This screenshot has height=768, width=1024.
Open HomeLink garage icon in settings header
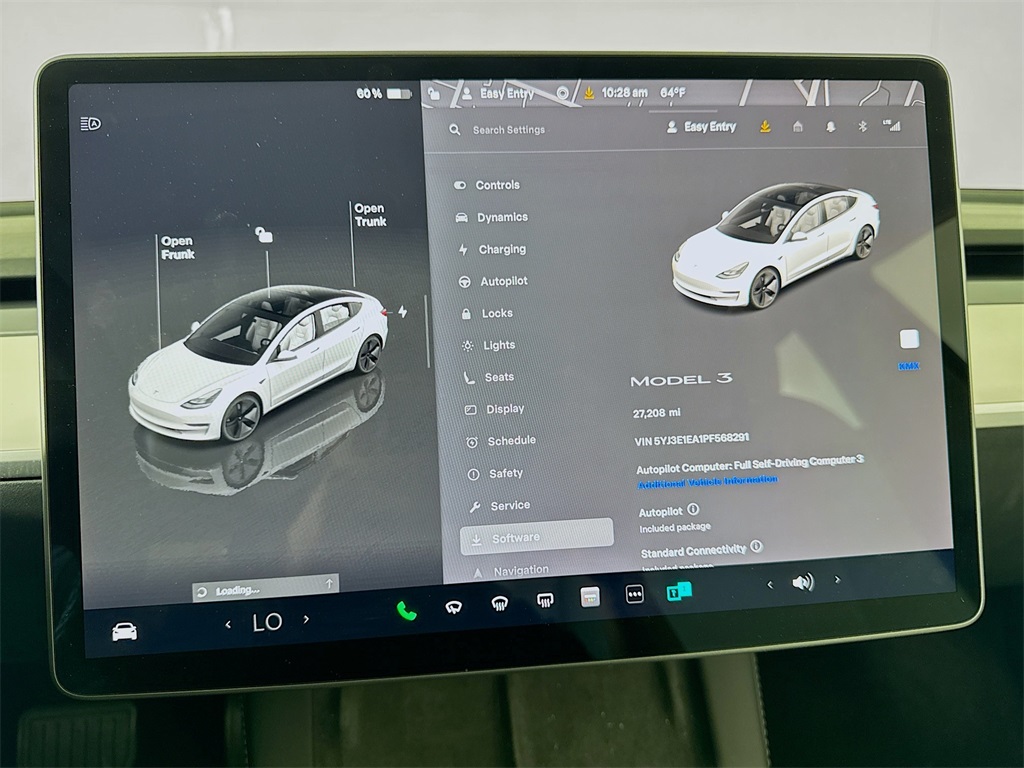[x=797, y=127]
